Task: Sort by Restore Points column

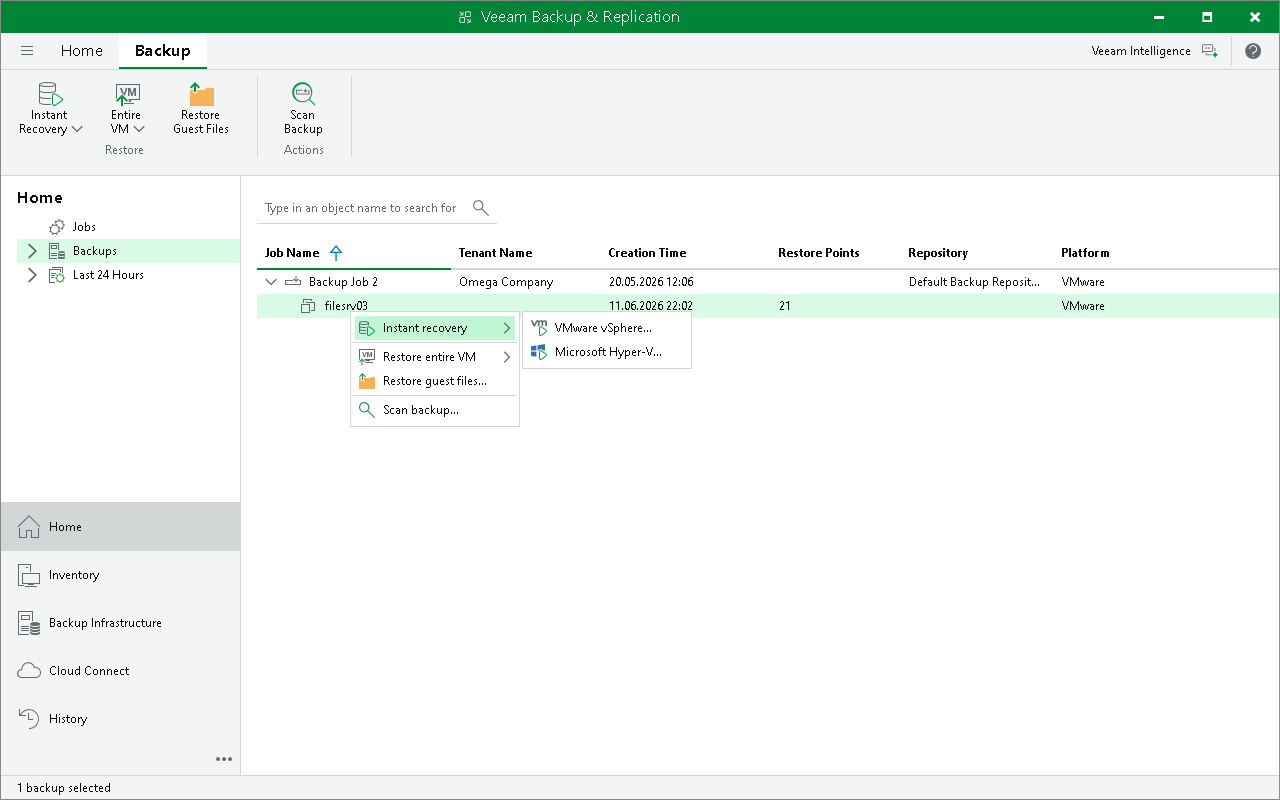Action: point(818,253)
